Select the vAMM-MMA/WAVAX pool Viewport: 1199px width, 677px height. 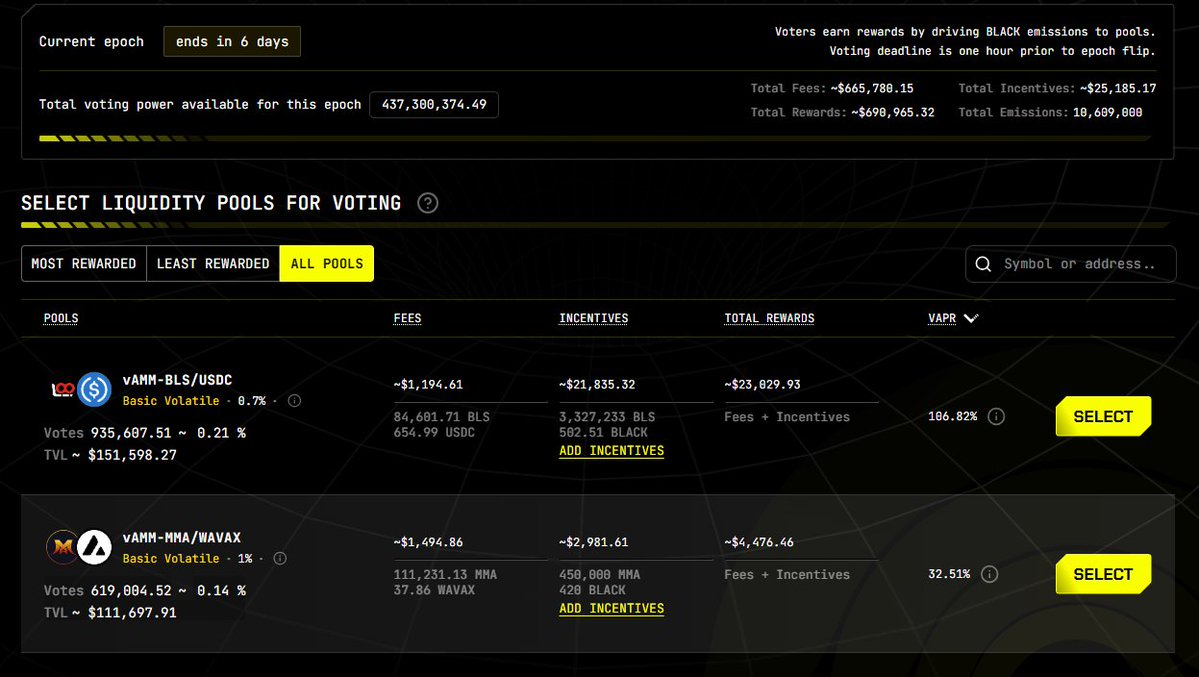point(1103,574)
